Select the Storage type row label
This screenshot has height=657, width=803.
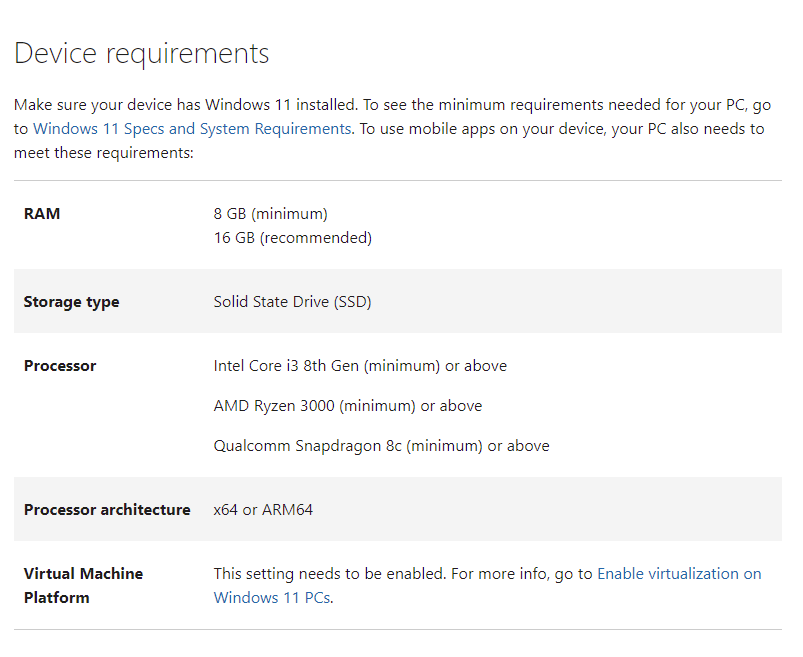pyautogui.click(x=71, y=302)
